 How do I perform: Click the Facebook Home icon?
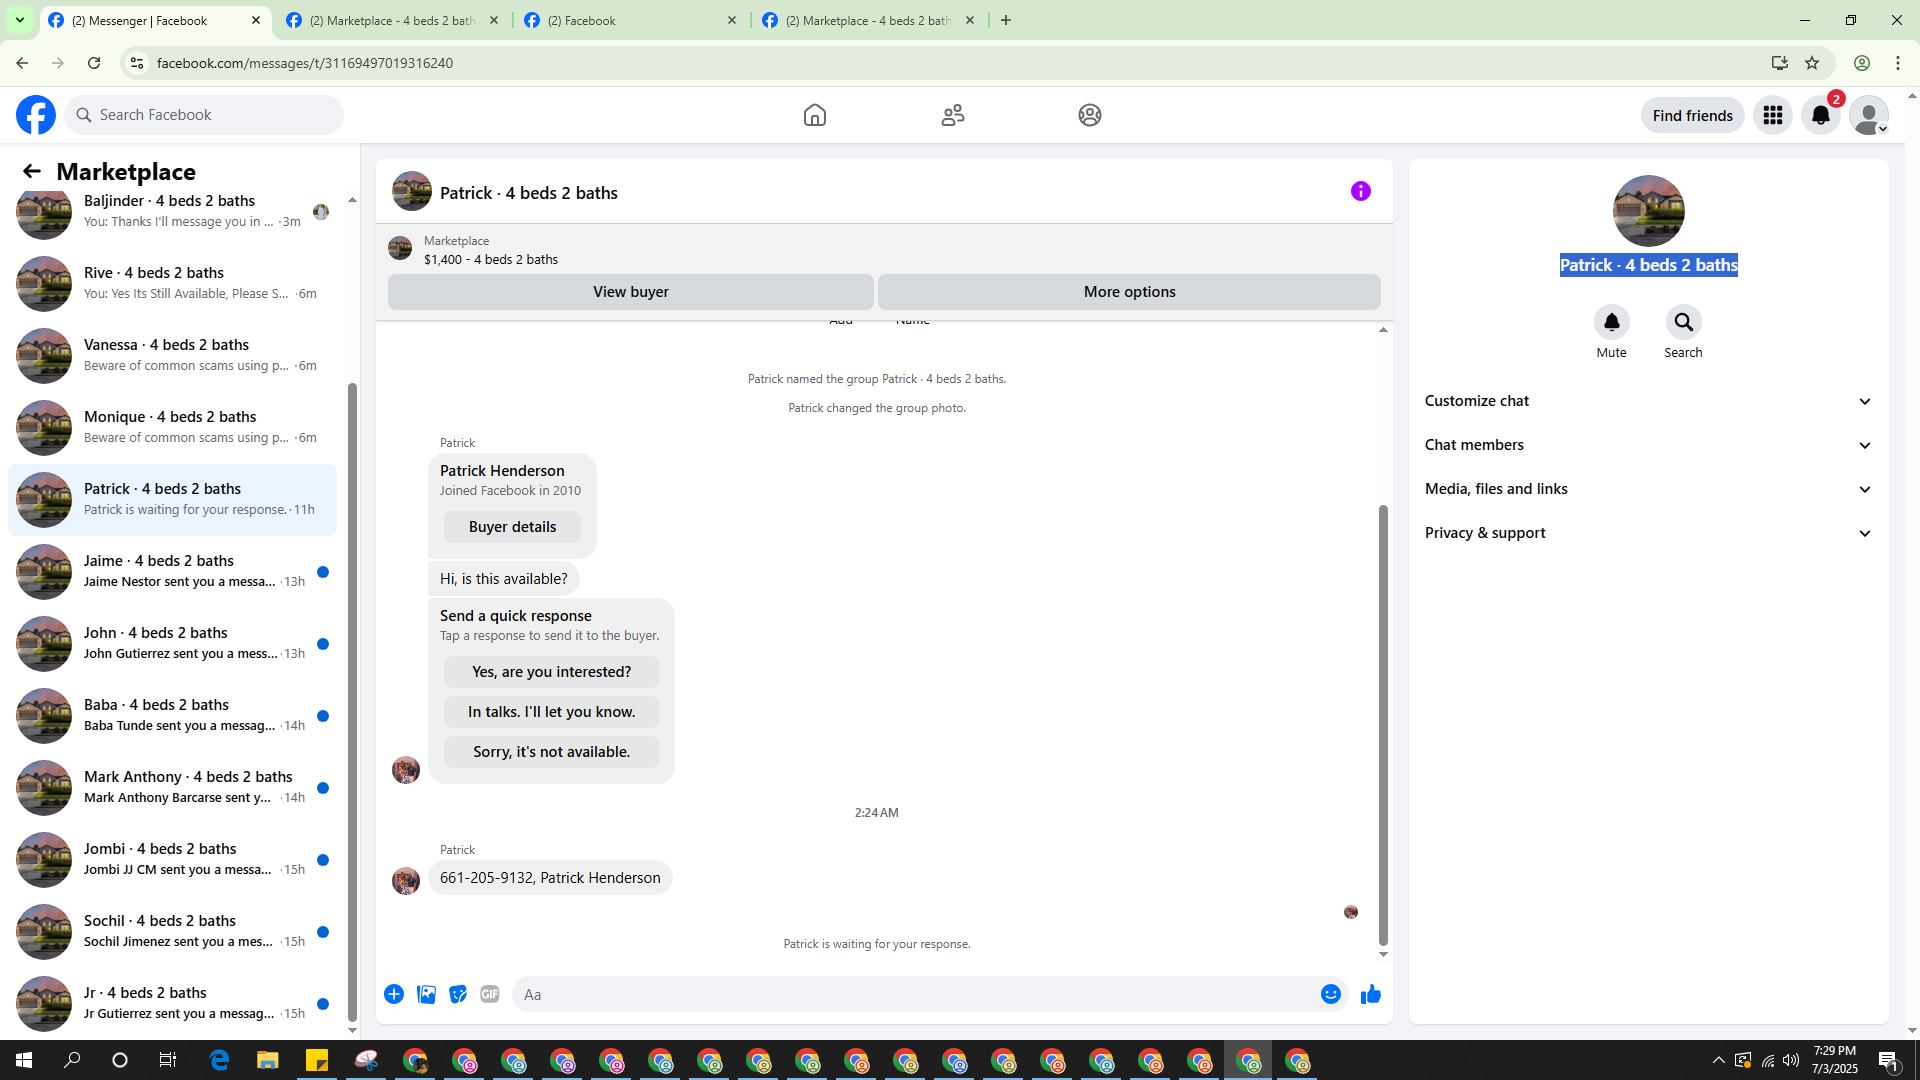[814, 115]
